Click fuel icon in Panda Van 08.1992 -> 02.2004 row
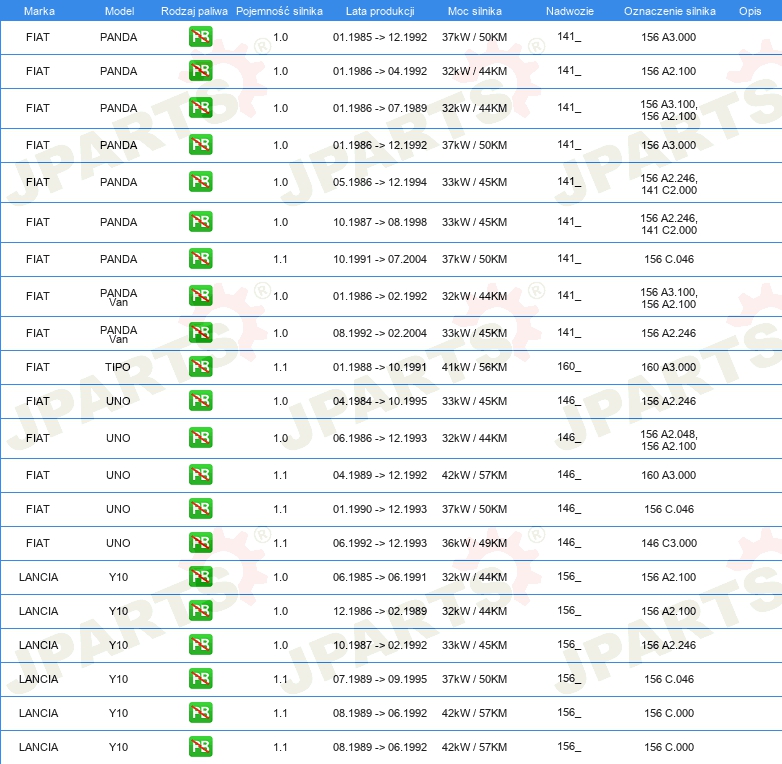This screenshot has height=764, width=782. [x=200, y=332]
